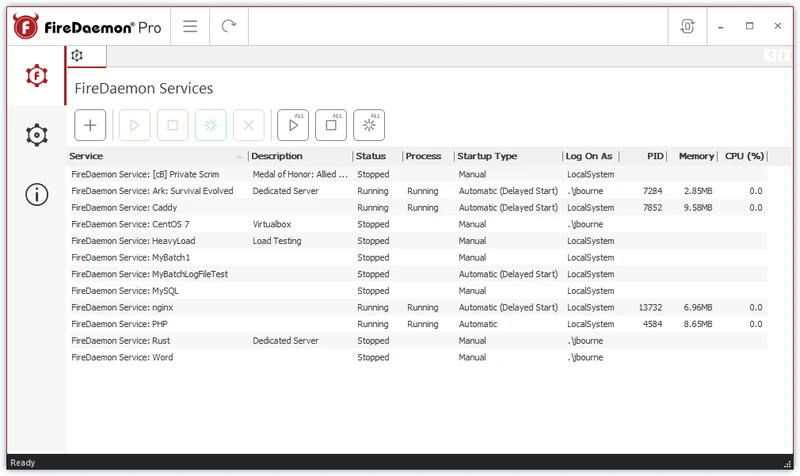Select the nginx service row
Screen dimensions: 800x476
[417, 308]
